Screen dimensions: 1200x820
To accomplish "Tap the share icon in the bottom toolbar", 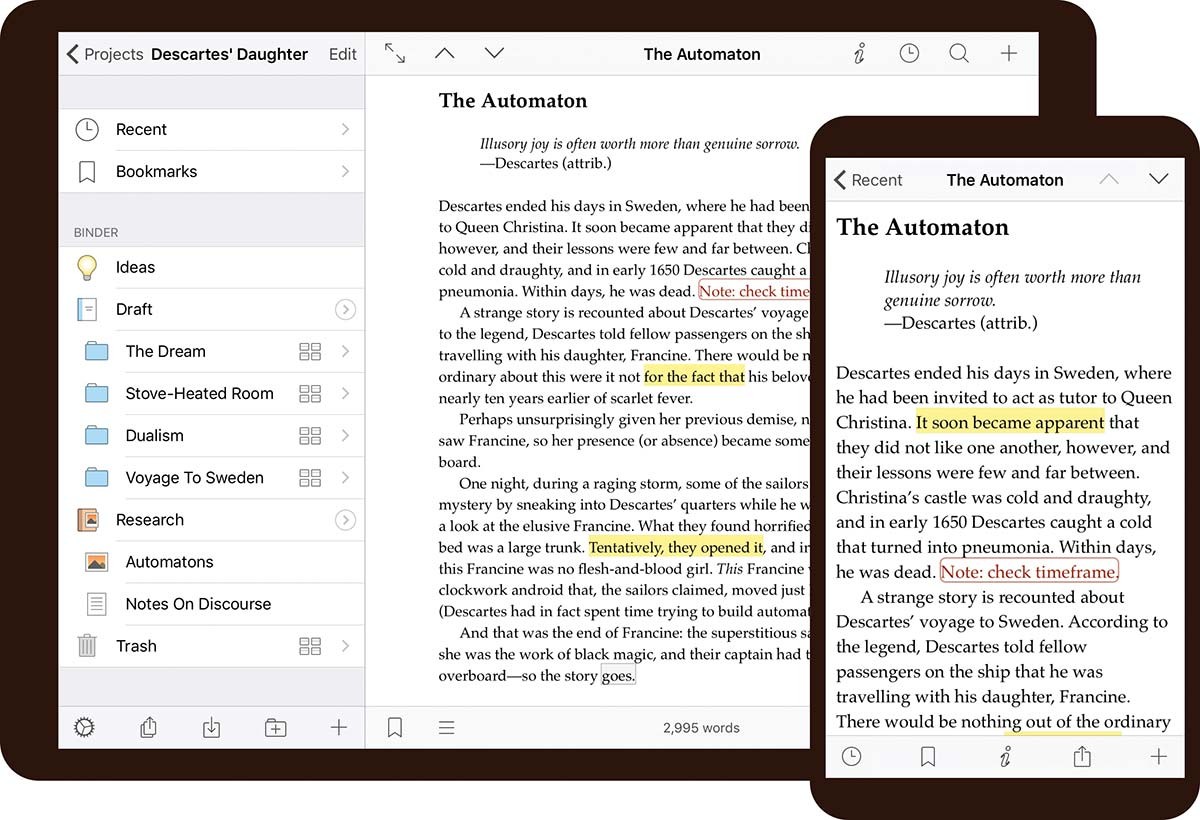I will pos(148,727).
